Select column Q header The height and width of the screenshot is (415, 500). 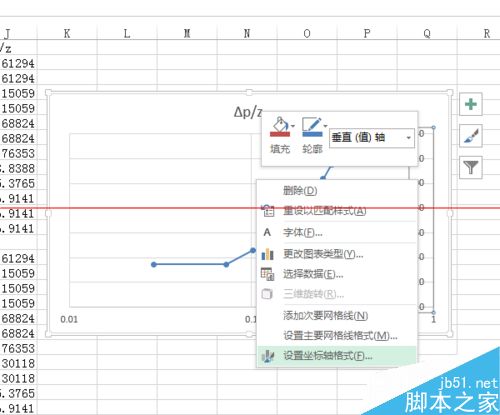[x=427, y=33]
